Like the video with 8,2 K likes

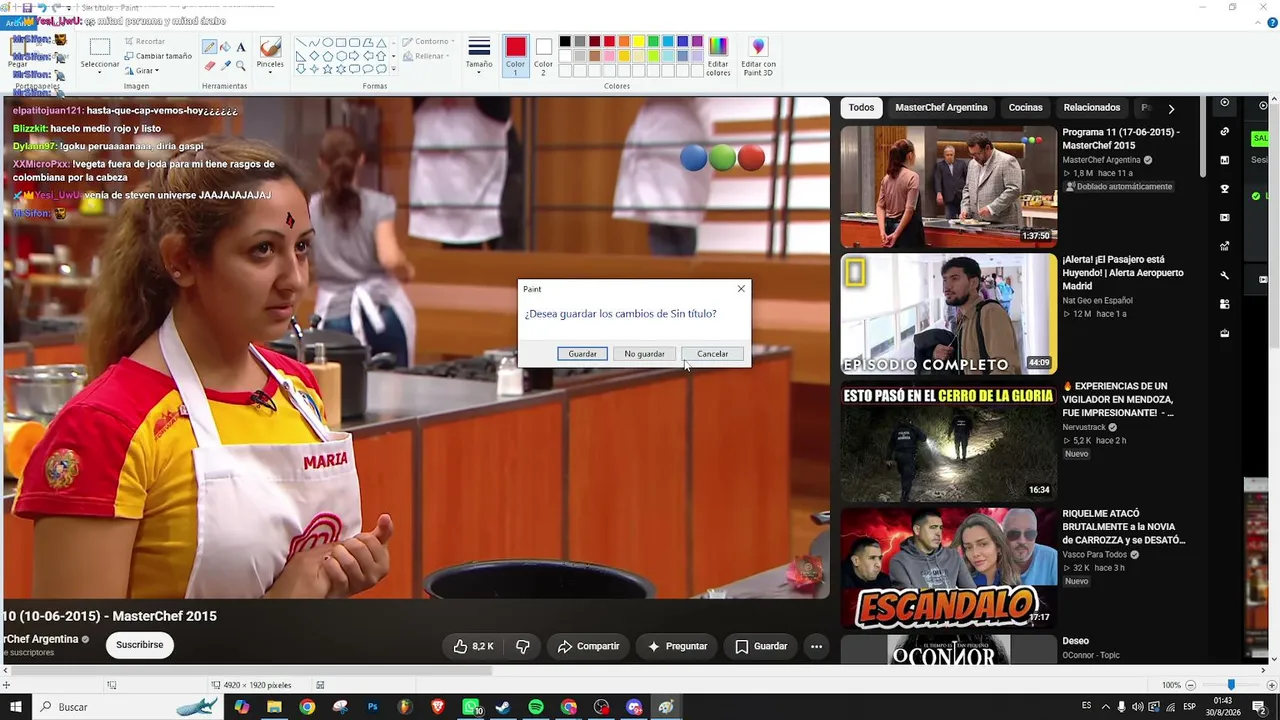[473, 646]
